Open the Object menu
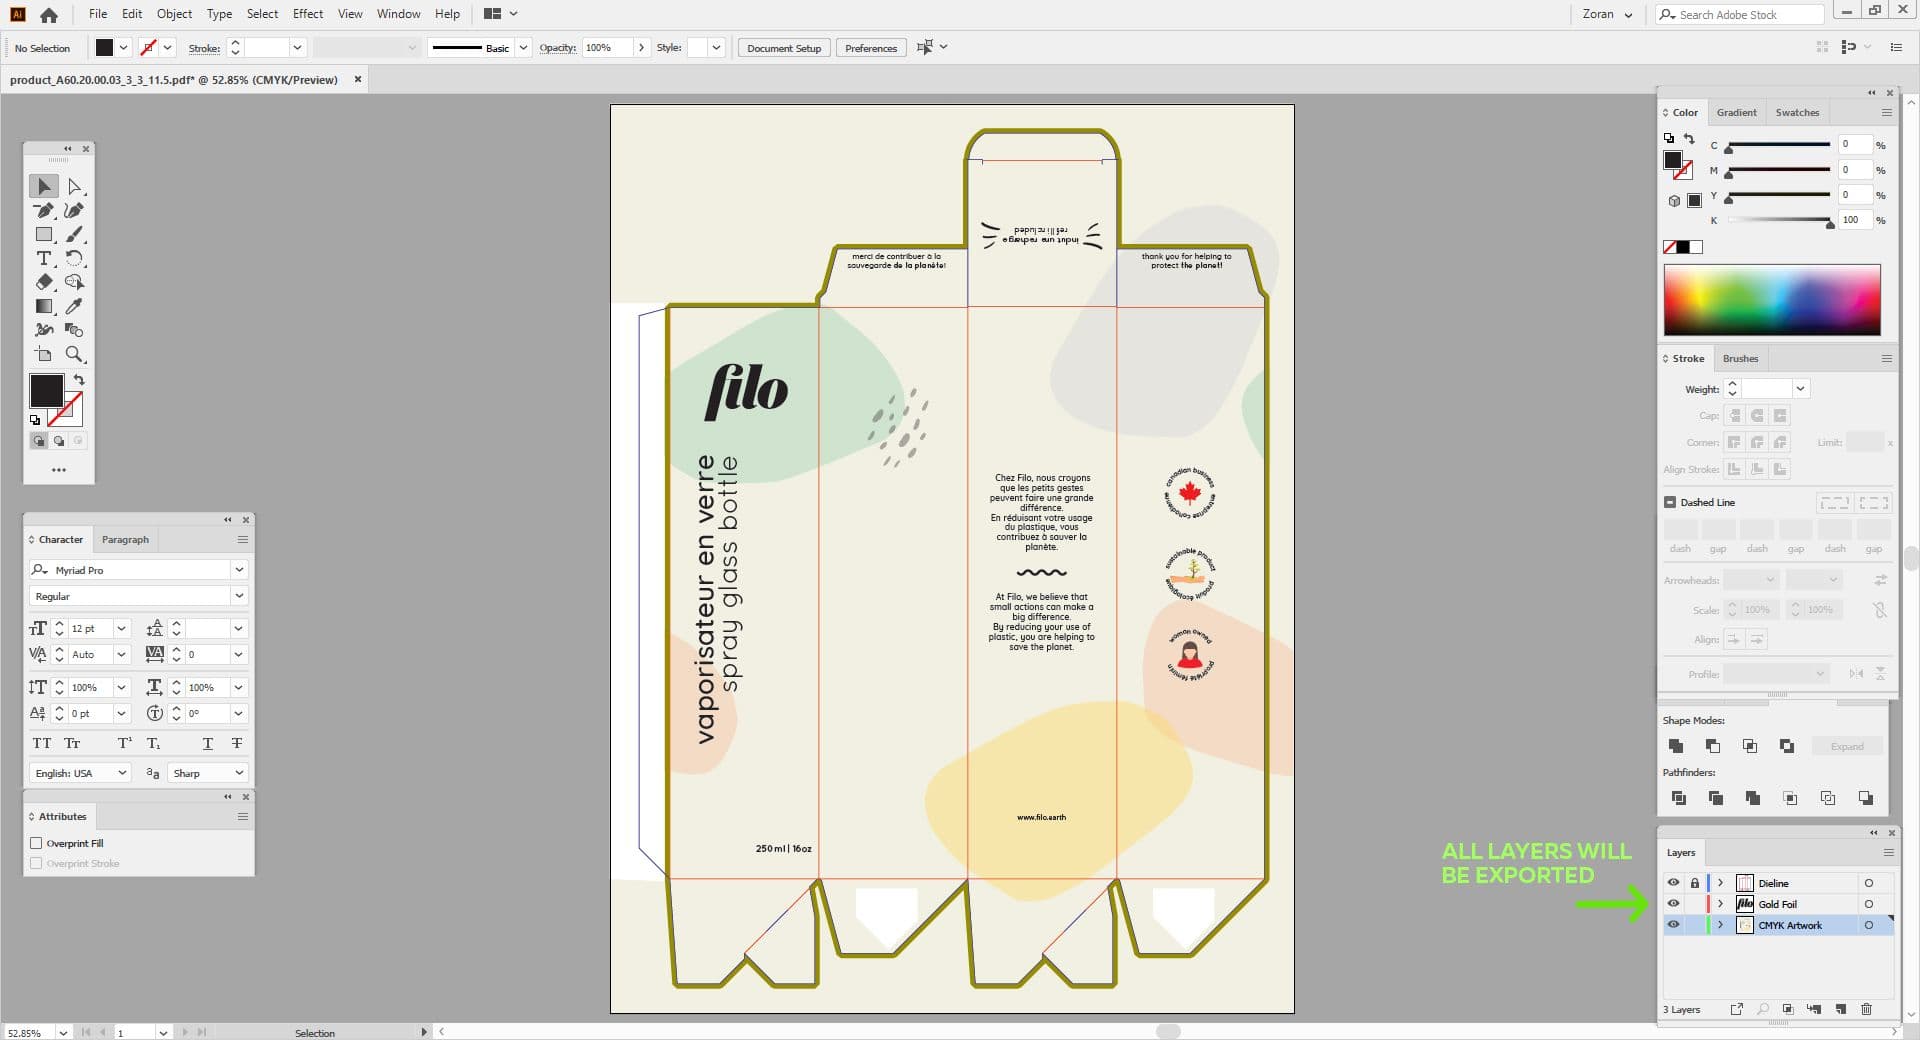Image resolution: width=1920 pixels, height=1040 pixels. [173, 13]
